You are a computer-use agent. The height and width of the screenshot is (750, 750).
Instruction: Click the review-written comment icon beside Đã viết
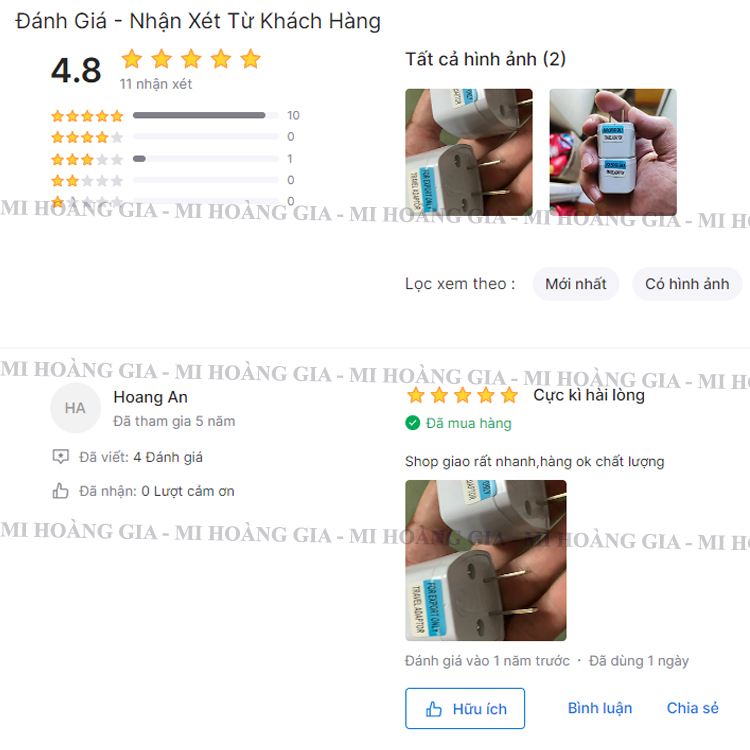tap(60, 457)
